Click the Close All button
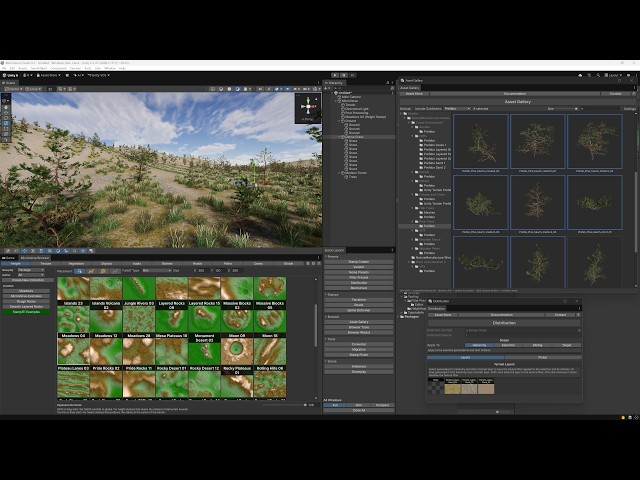This screenshot has height=480, width=640. coord(359,410)
